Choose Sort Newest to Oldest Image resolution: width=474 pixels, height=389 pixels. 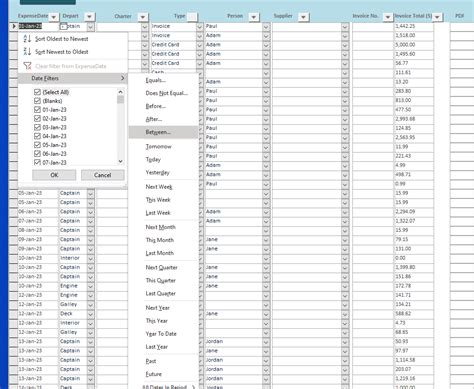click(62, 52)
